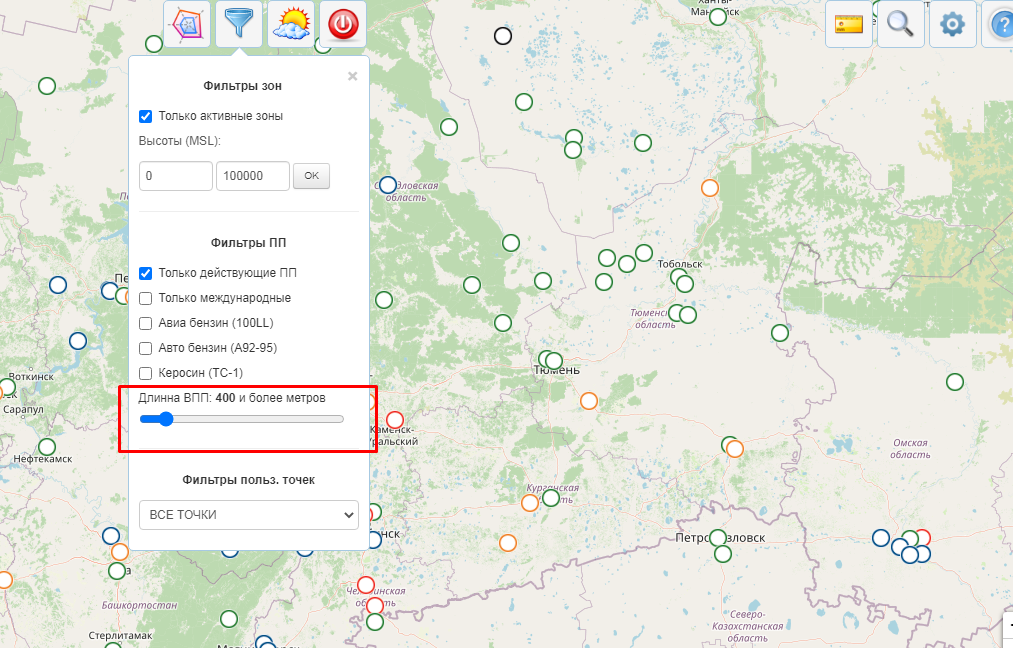The width and height of the screenshot is (1013, 648).
Task: Tick the 'Керосин (ТС-1)' checkbox
Action: pyautogui.click(x=145, y=373)
